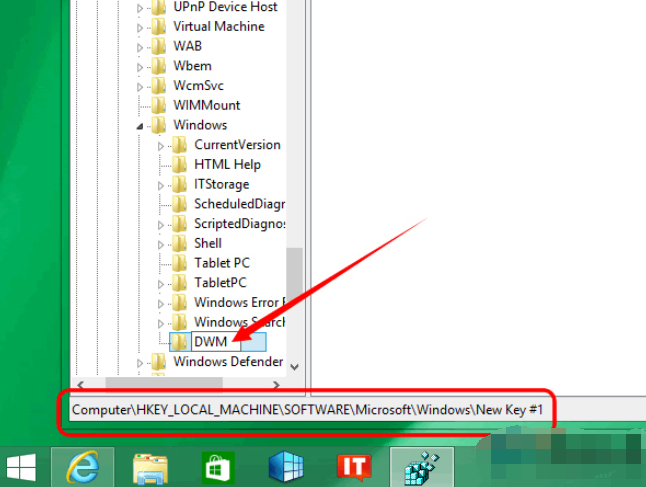
Task: Click the Registry Editor taskbar icon
Action: 420,467
